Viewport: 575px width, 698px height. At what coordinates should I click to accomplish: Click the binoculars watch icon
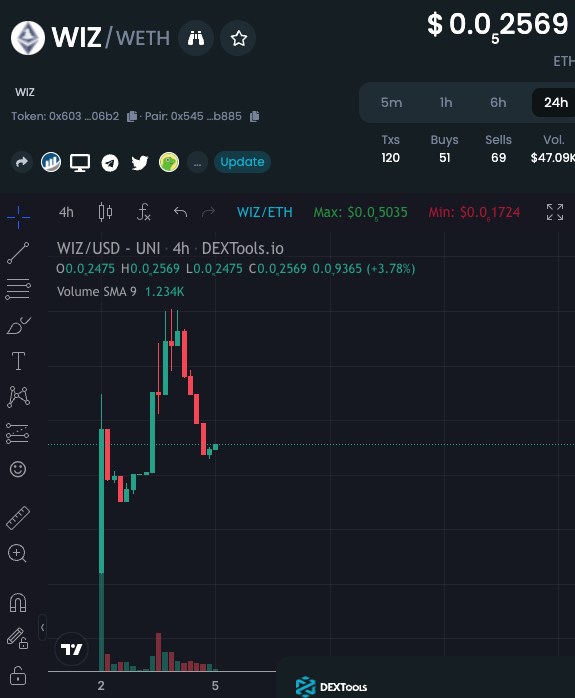pos(196,38)
